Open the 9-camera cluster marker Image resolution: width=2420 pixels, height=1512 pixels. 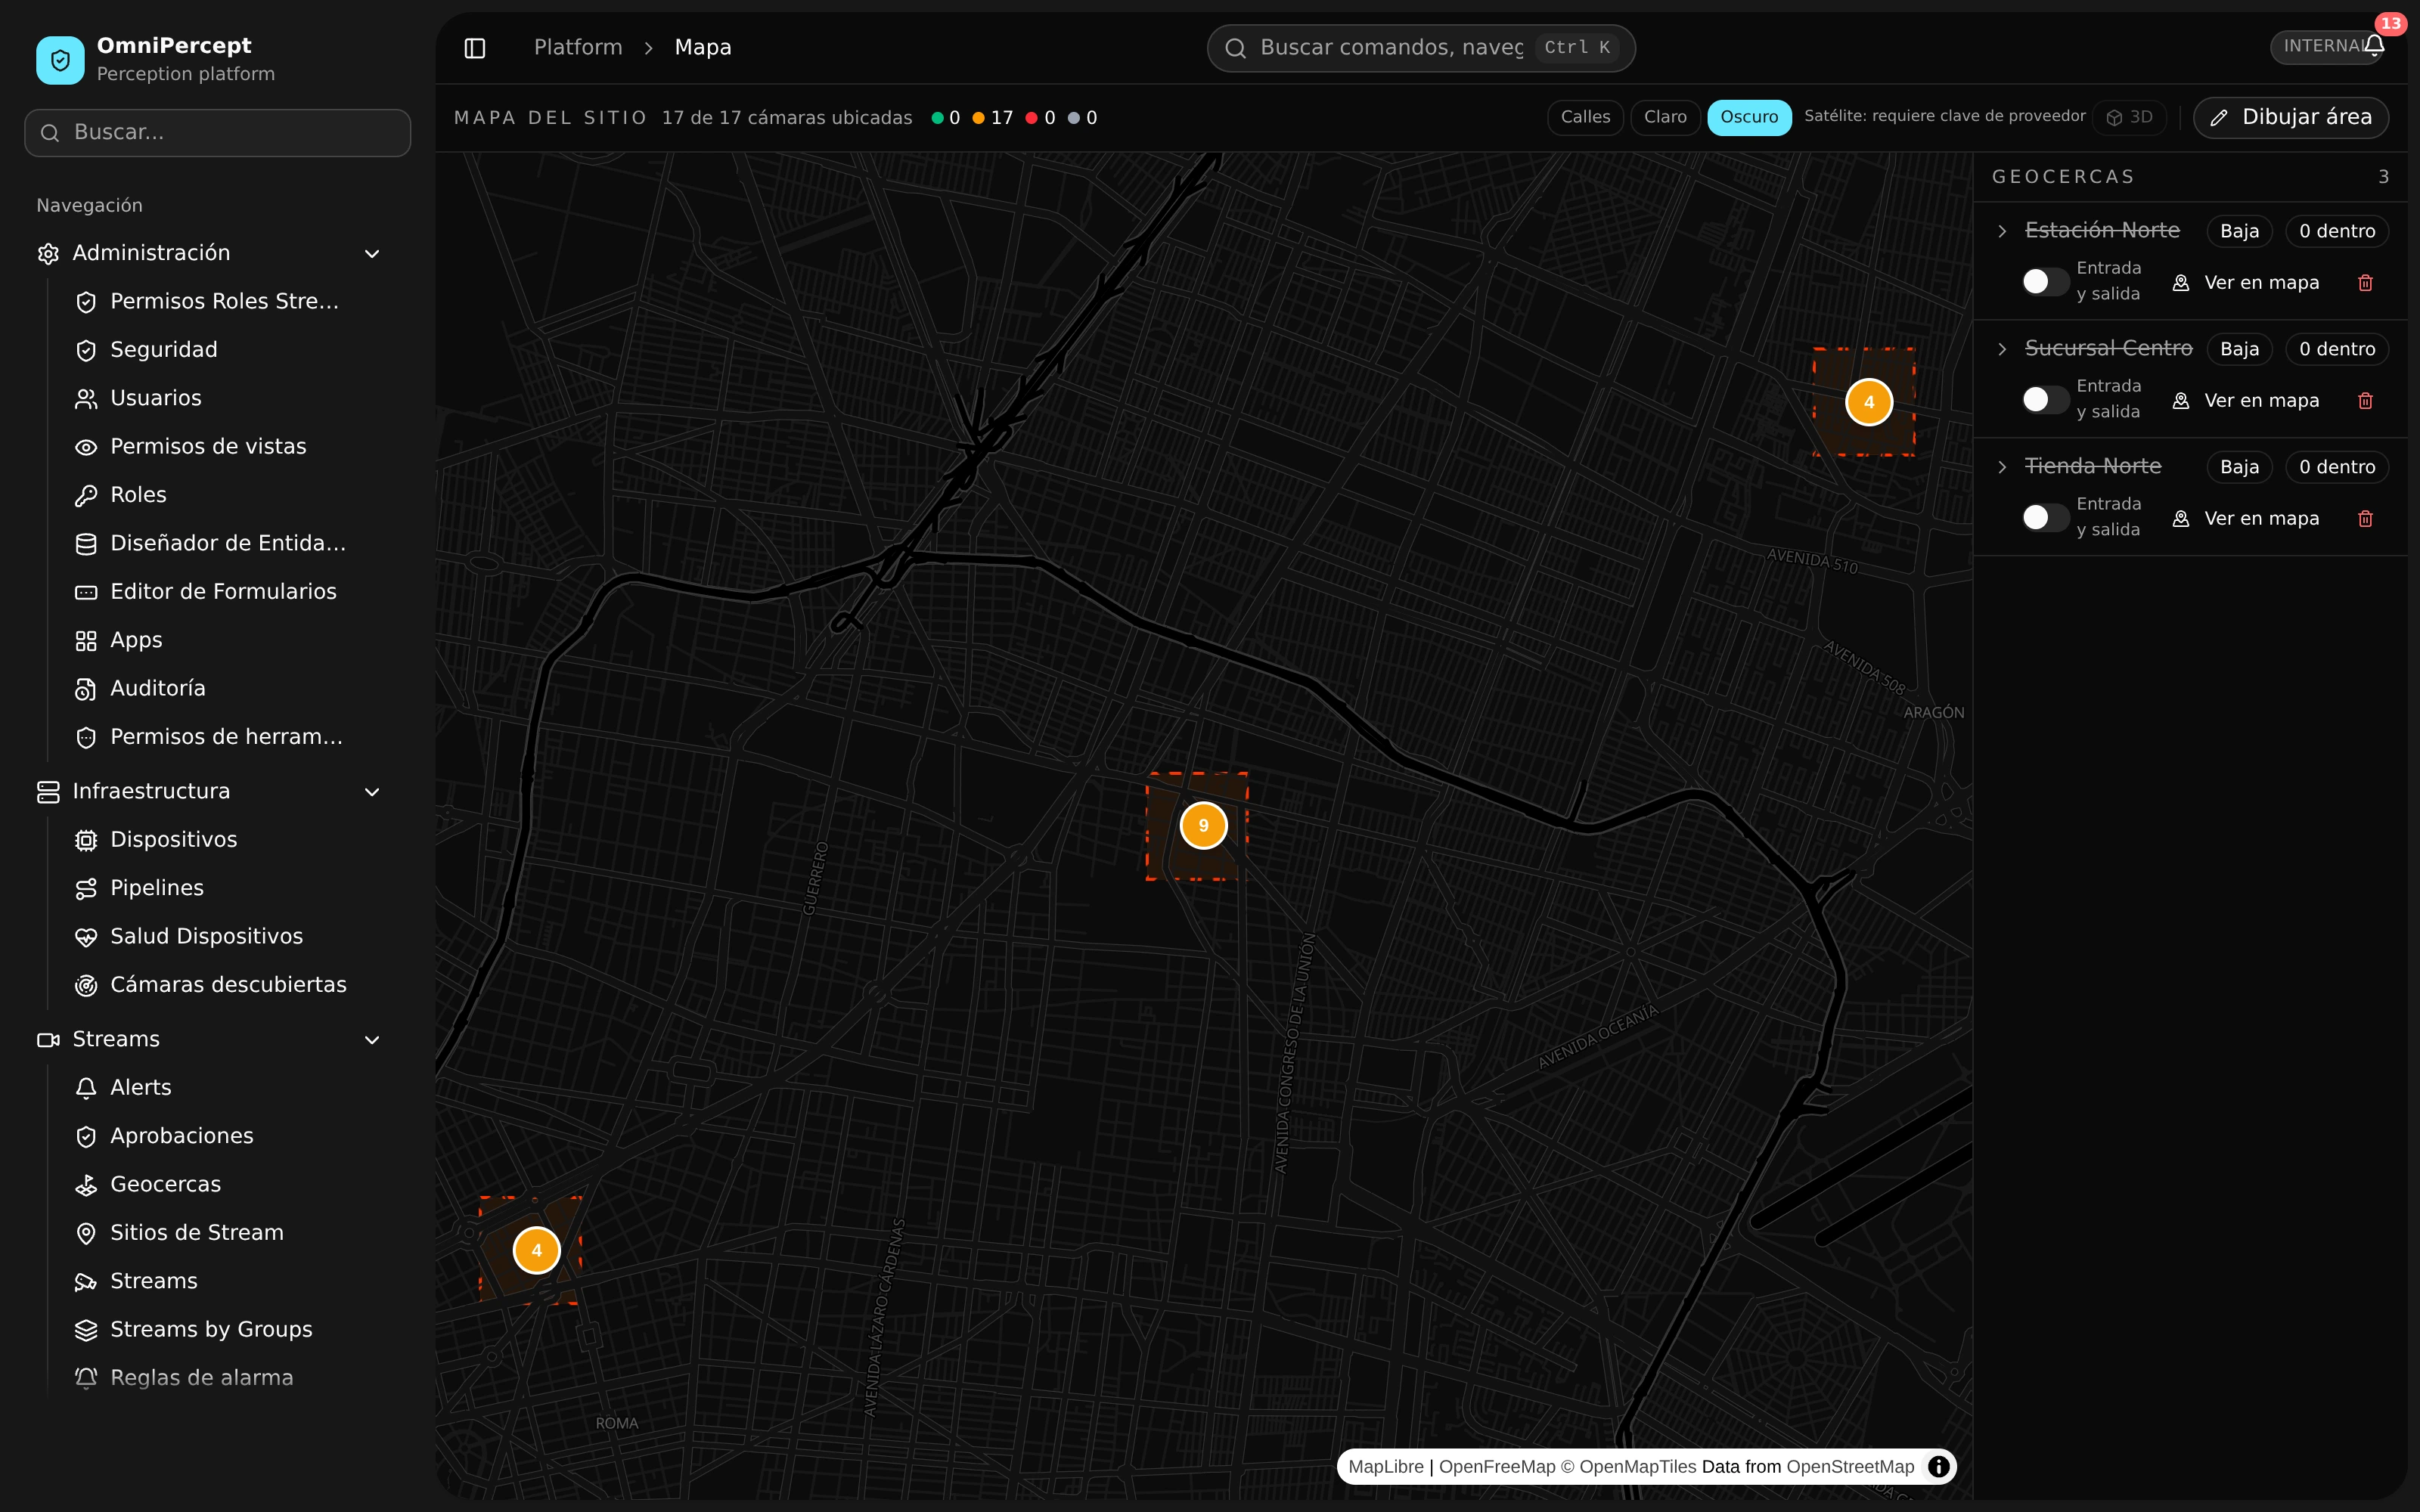tap(1203, 826)
